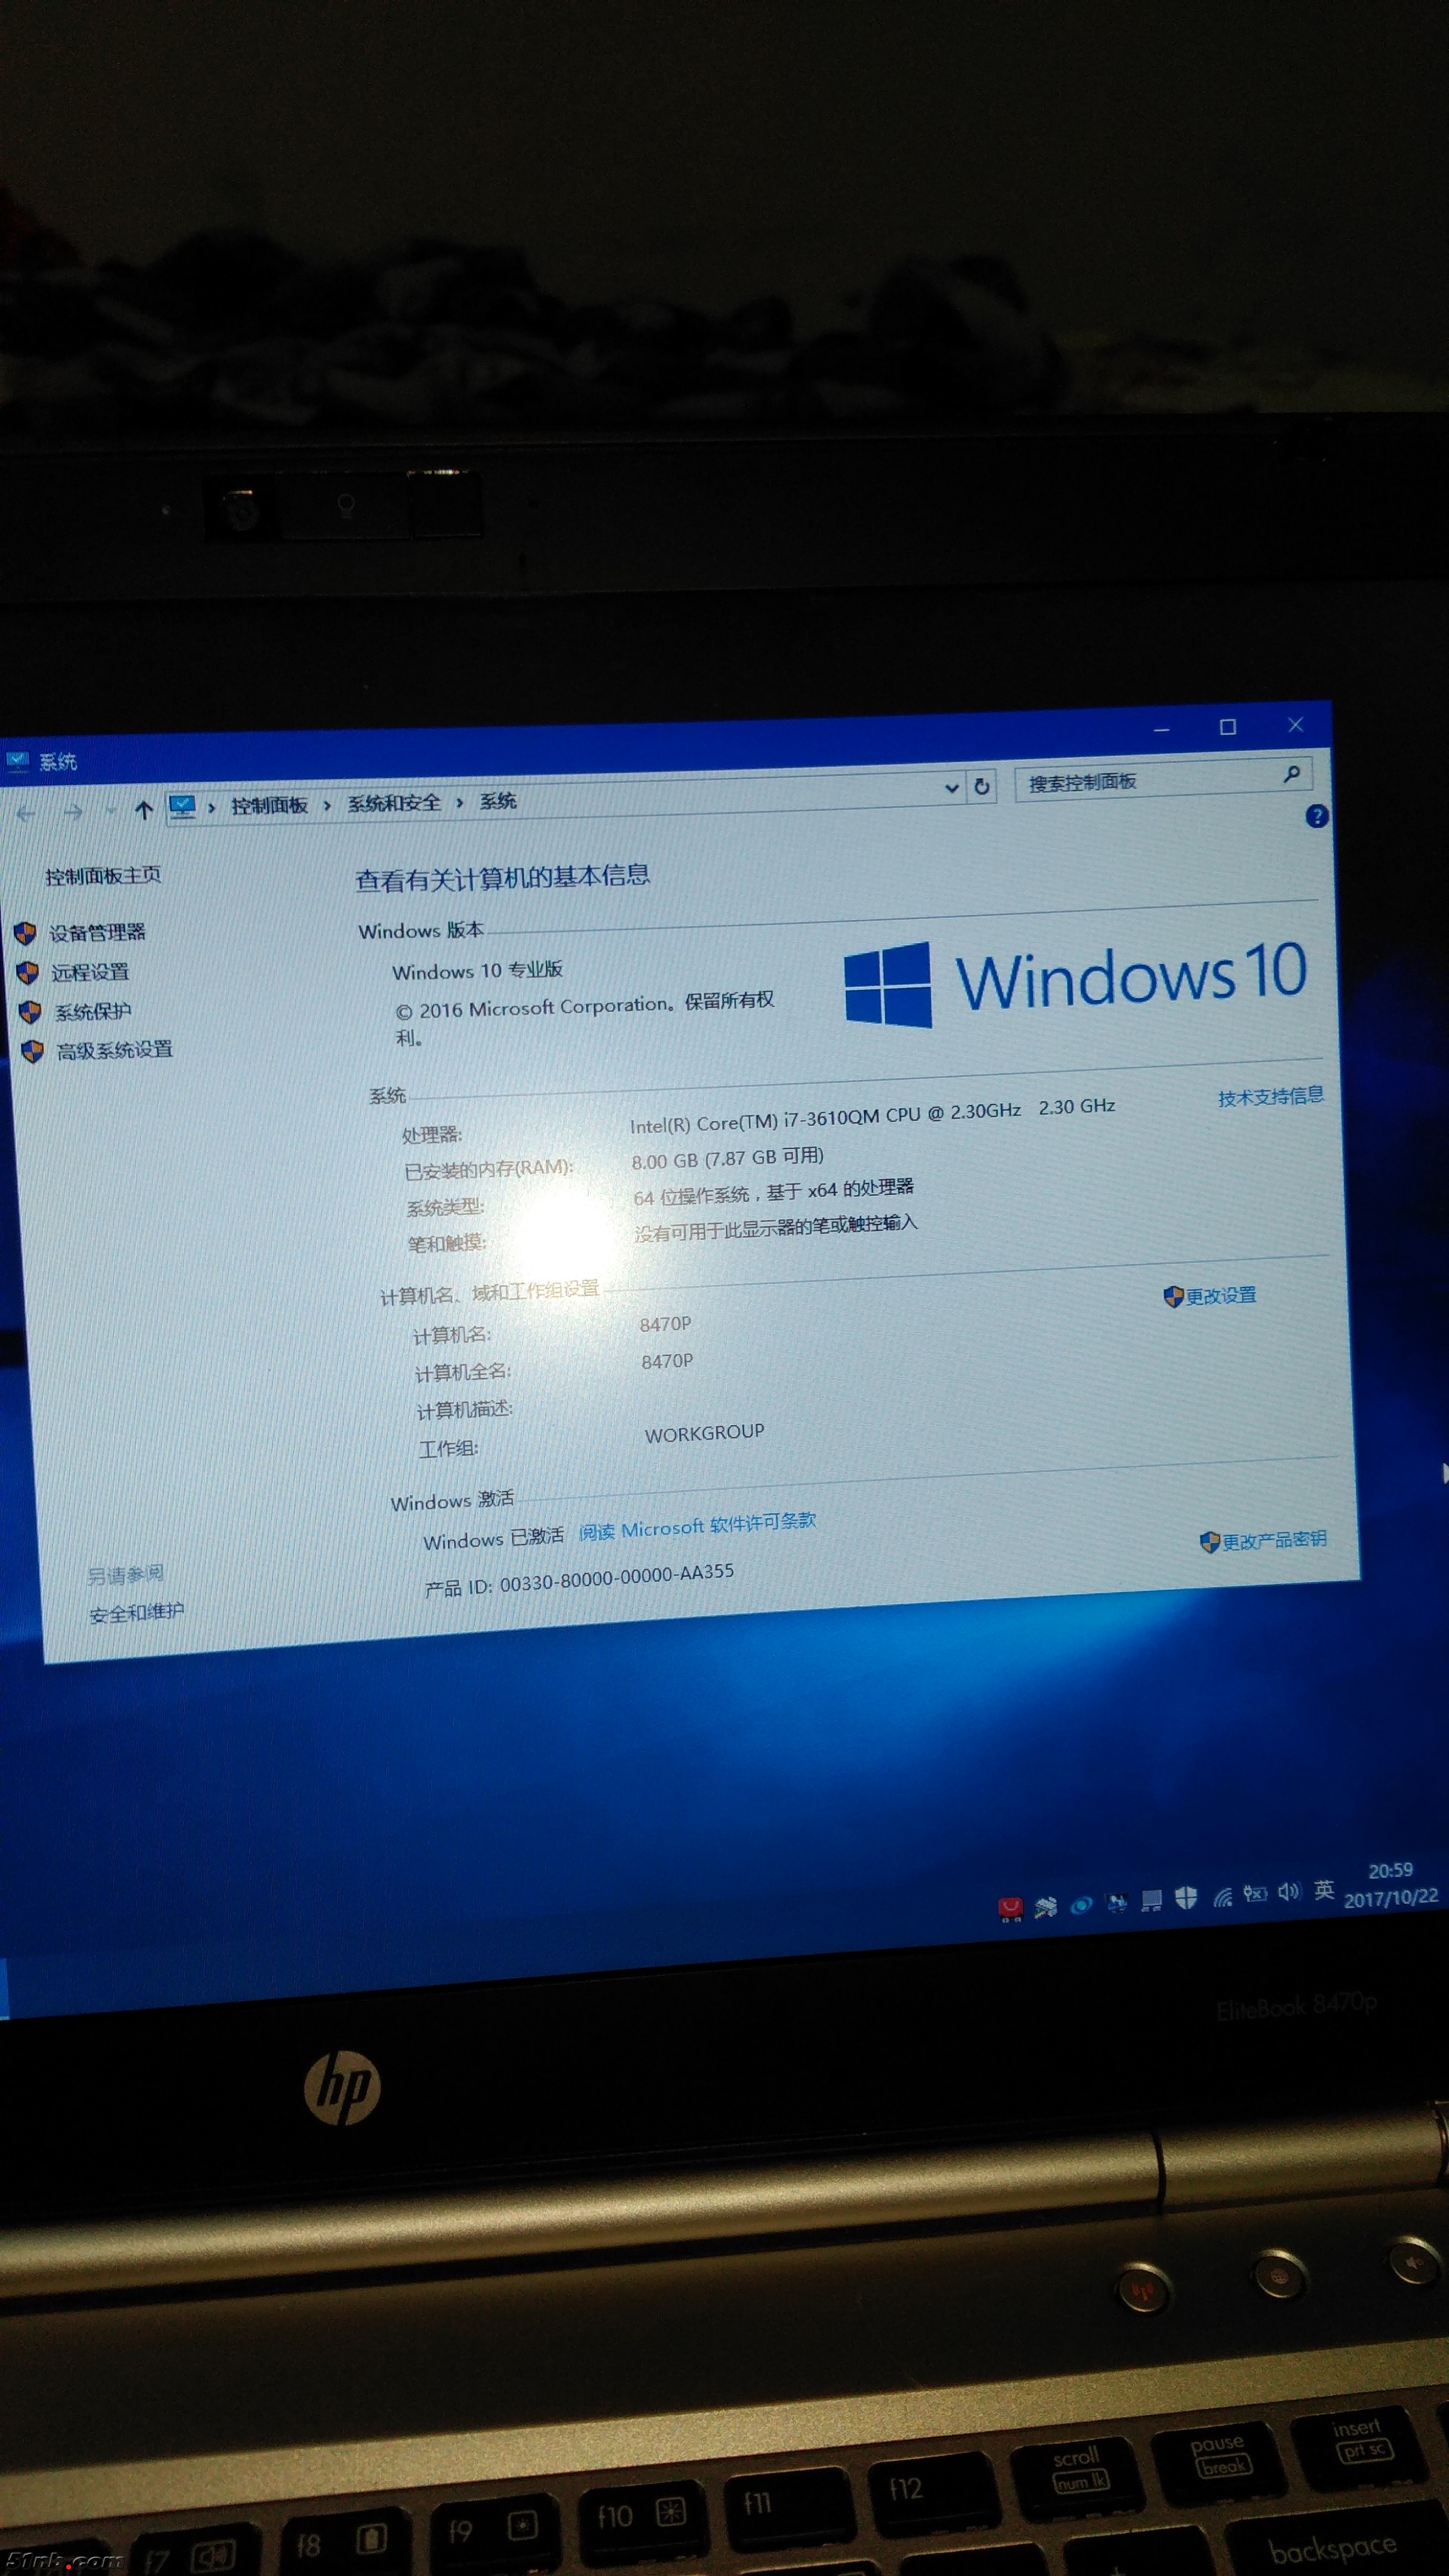Click the back navigation arrow
Screen dimensions: 1449x2576
(x=26, y=813)
